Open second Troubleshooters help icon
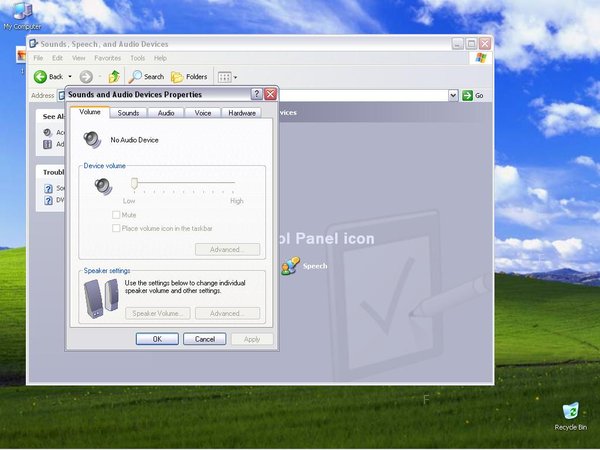 coord(48,200)
